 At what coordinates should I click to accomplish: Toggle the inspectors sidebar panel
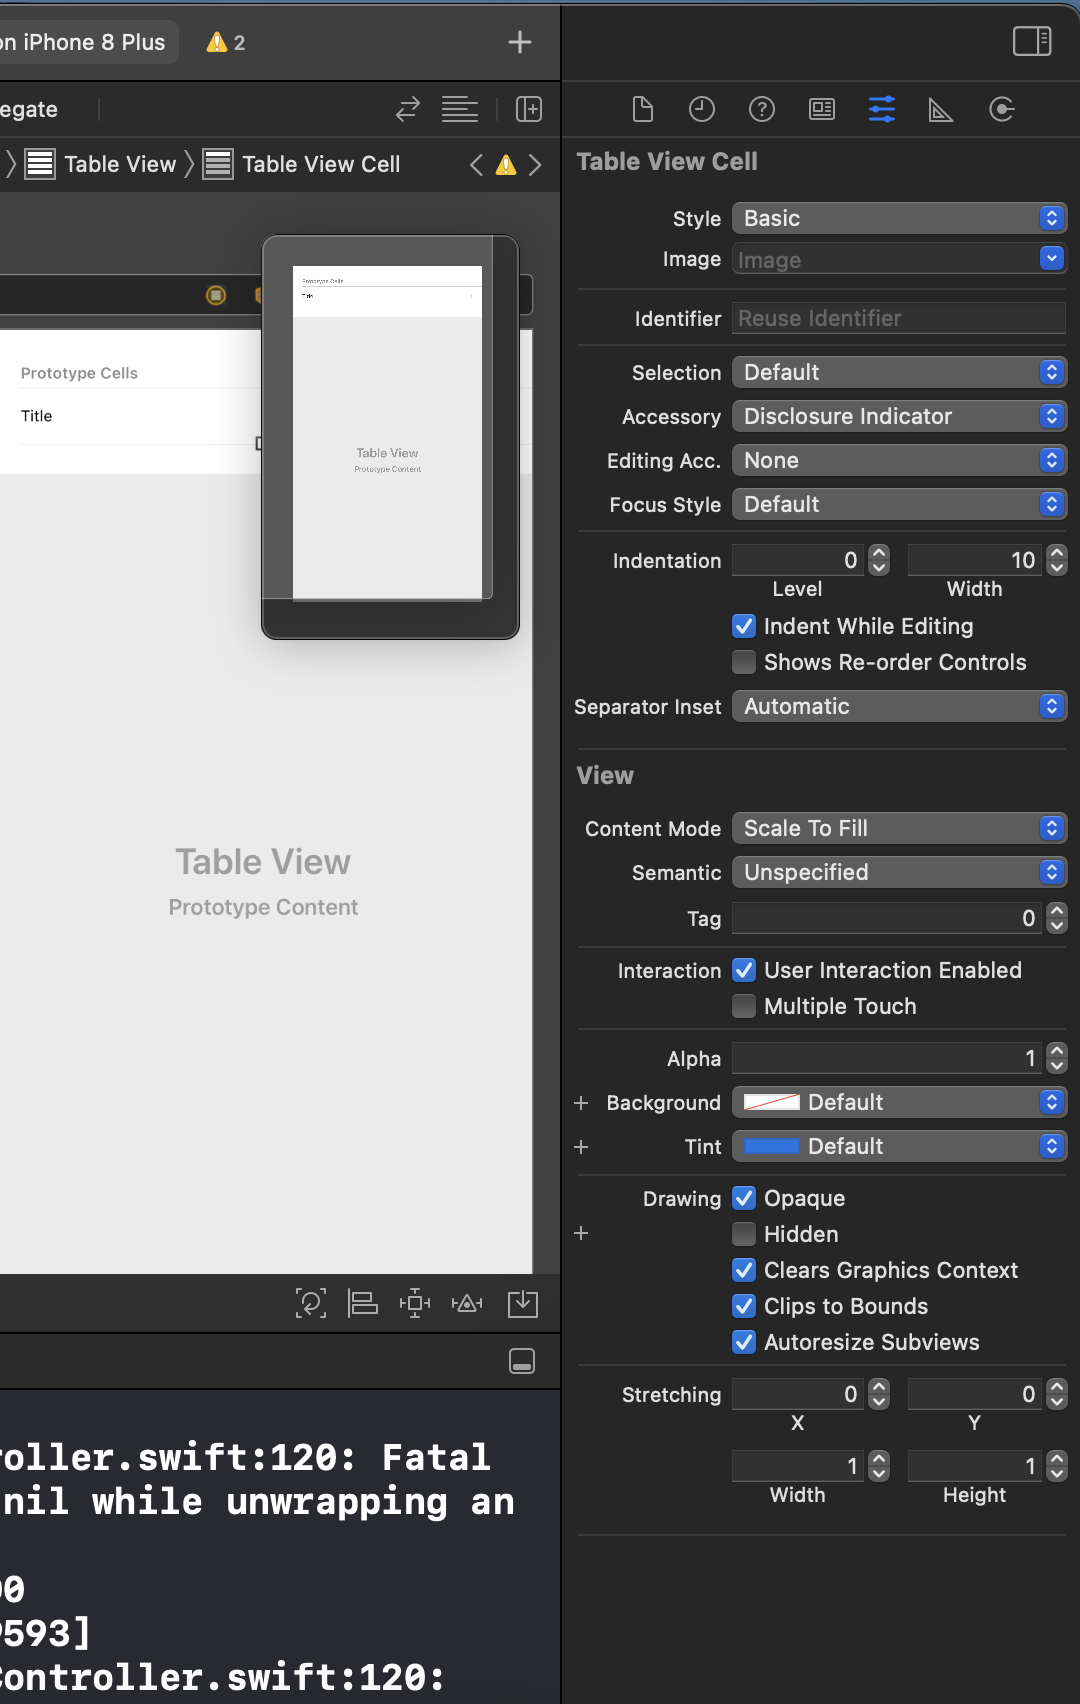pyautogui.click(x=1032, y=41)
